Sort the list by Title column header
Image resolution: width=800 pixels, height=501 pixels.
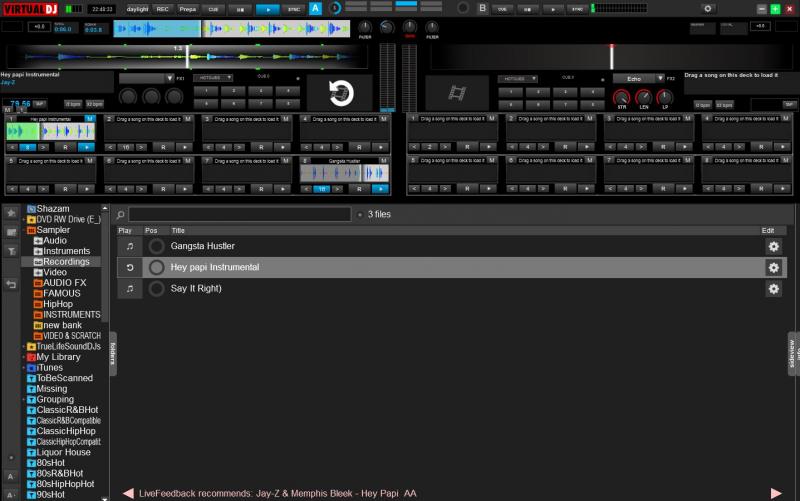178,231
